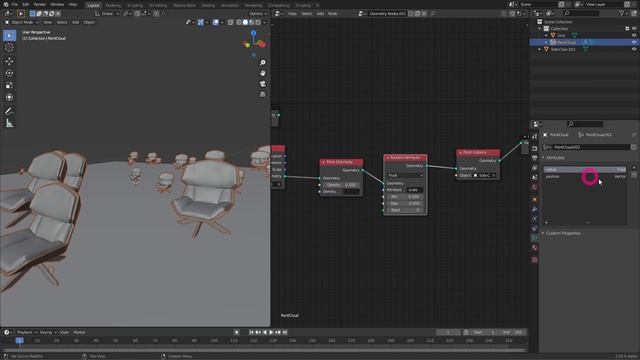Toggle visibility of PointCloud in outliner
The height and width of the screenshot is (360, 640).
[x=634, y=42]
